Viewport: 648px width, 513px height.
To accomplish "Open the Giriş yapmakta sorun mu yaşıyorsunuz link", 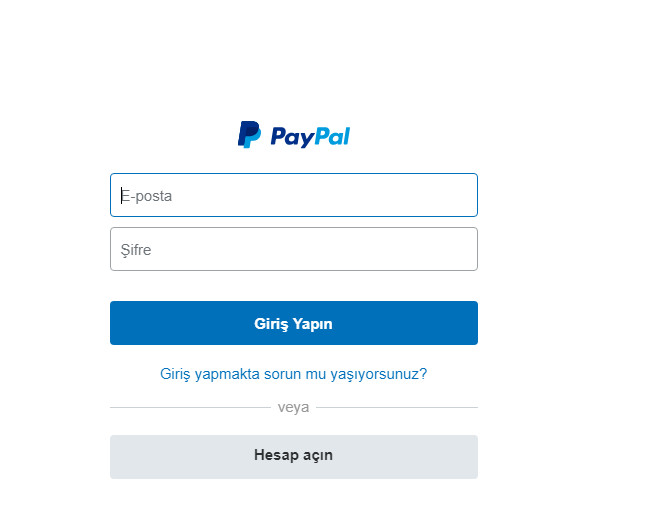I will [293, 374].
